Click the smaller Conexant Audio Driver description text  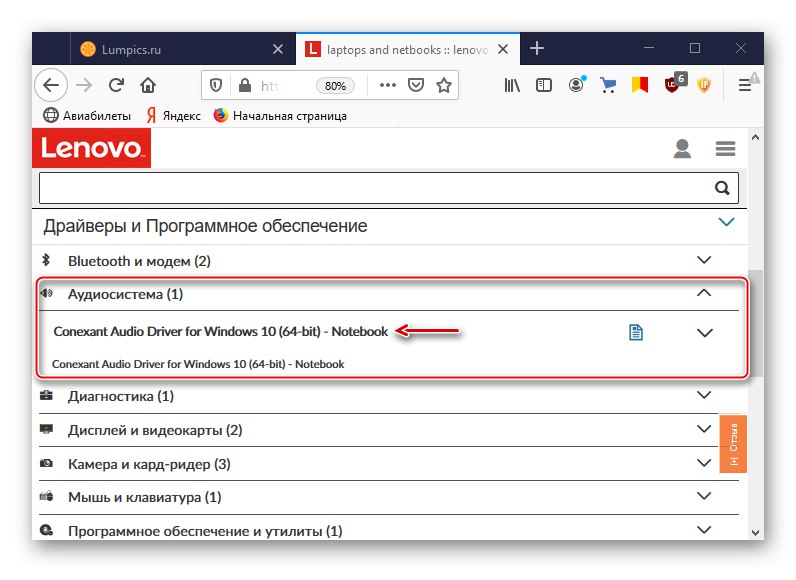(198, 364)
